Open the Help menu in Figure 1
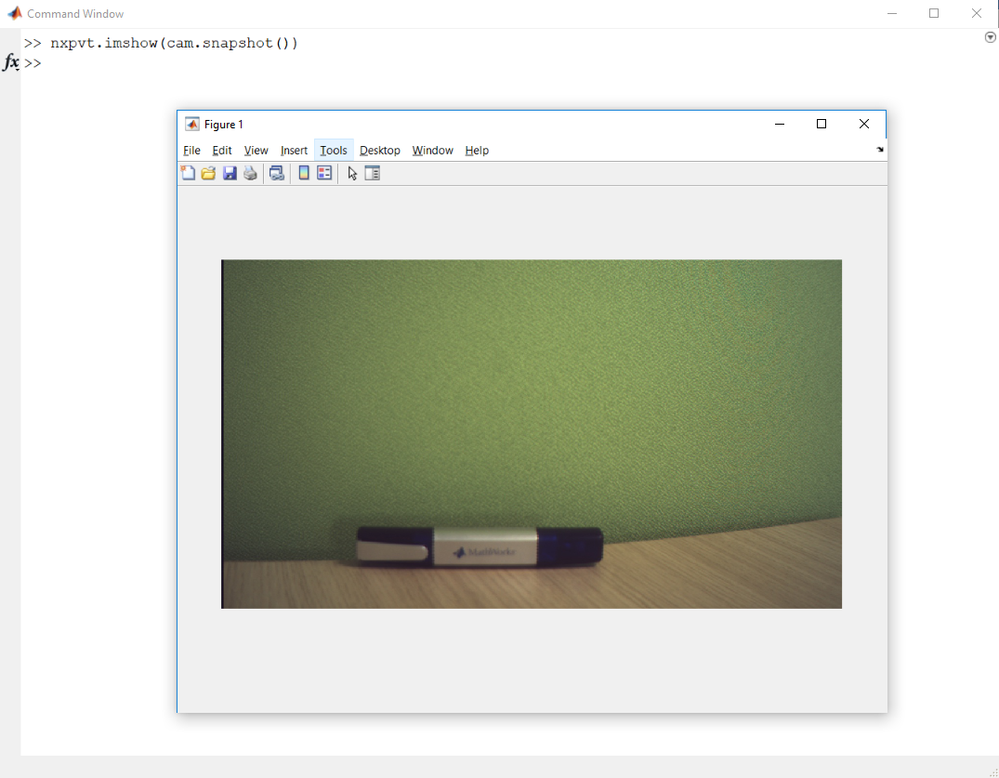 (477, 150)
